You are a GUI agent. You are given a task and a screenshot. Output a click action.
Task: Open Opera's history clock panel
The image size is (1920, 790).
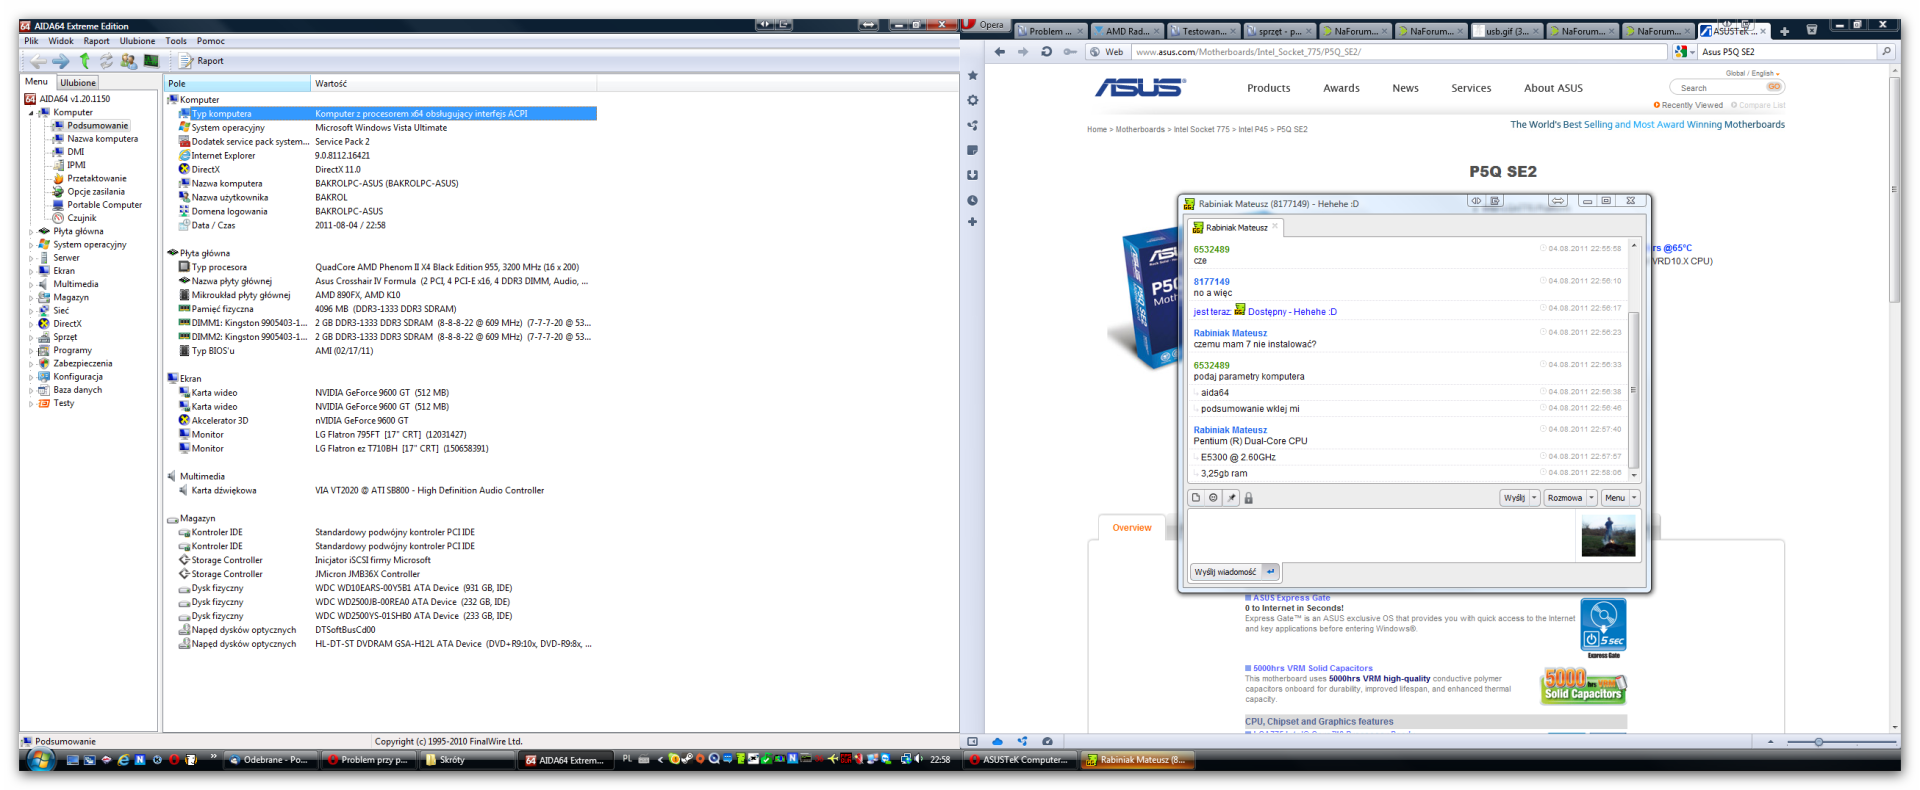(972, 200)
